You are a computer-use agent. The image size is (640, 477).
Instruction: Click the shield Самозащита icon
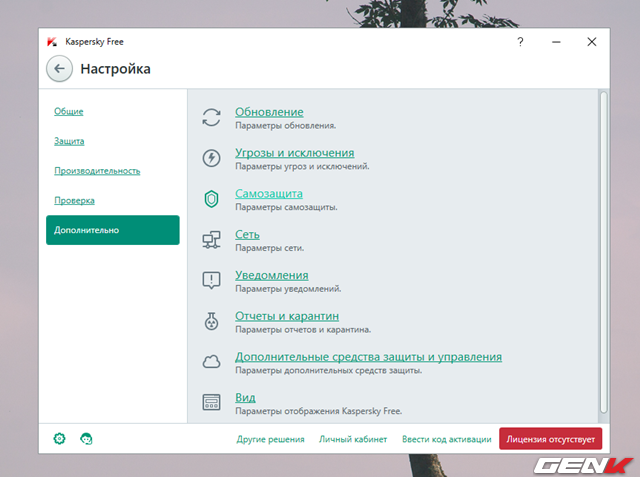point(211,199)
